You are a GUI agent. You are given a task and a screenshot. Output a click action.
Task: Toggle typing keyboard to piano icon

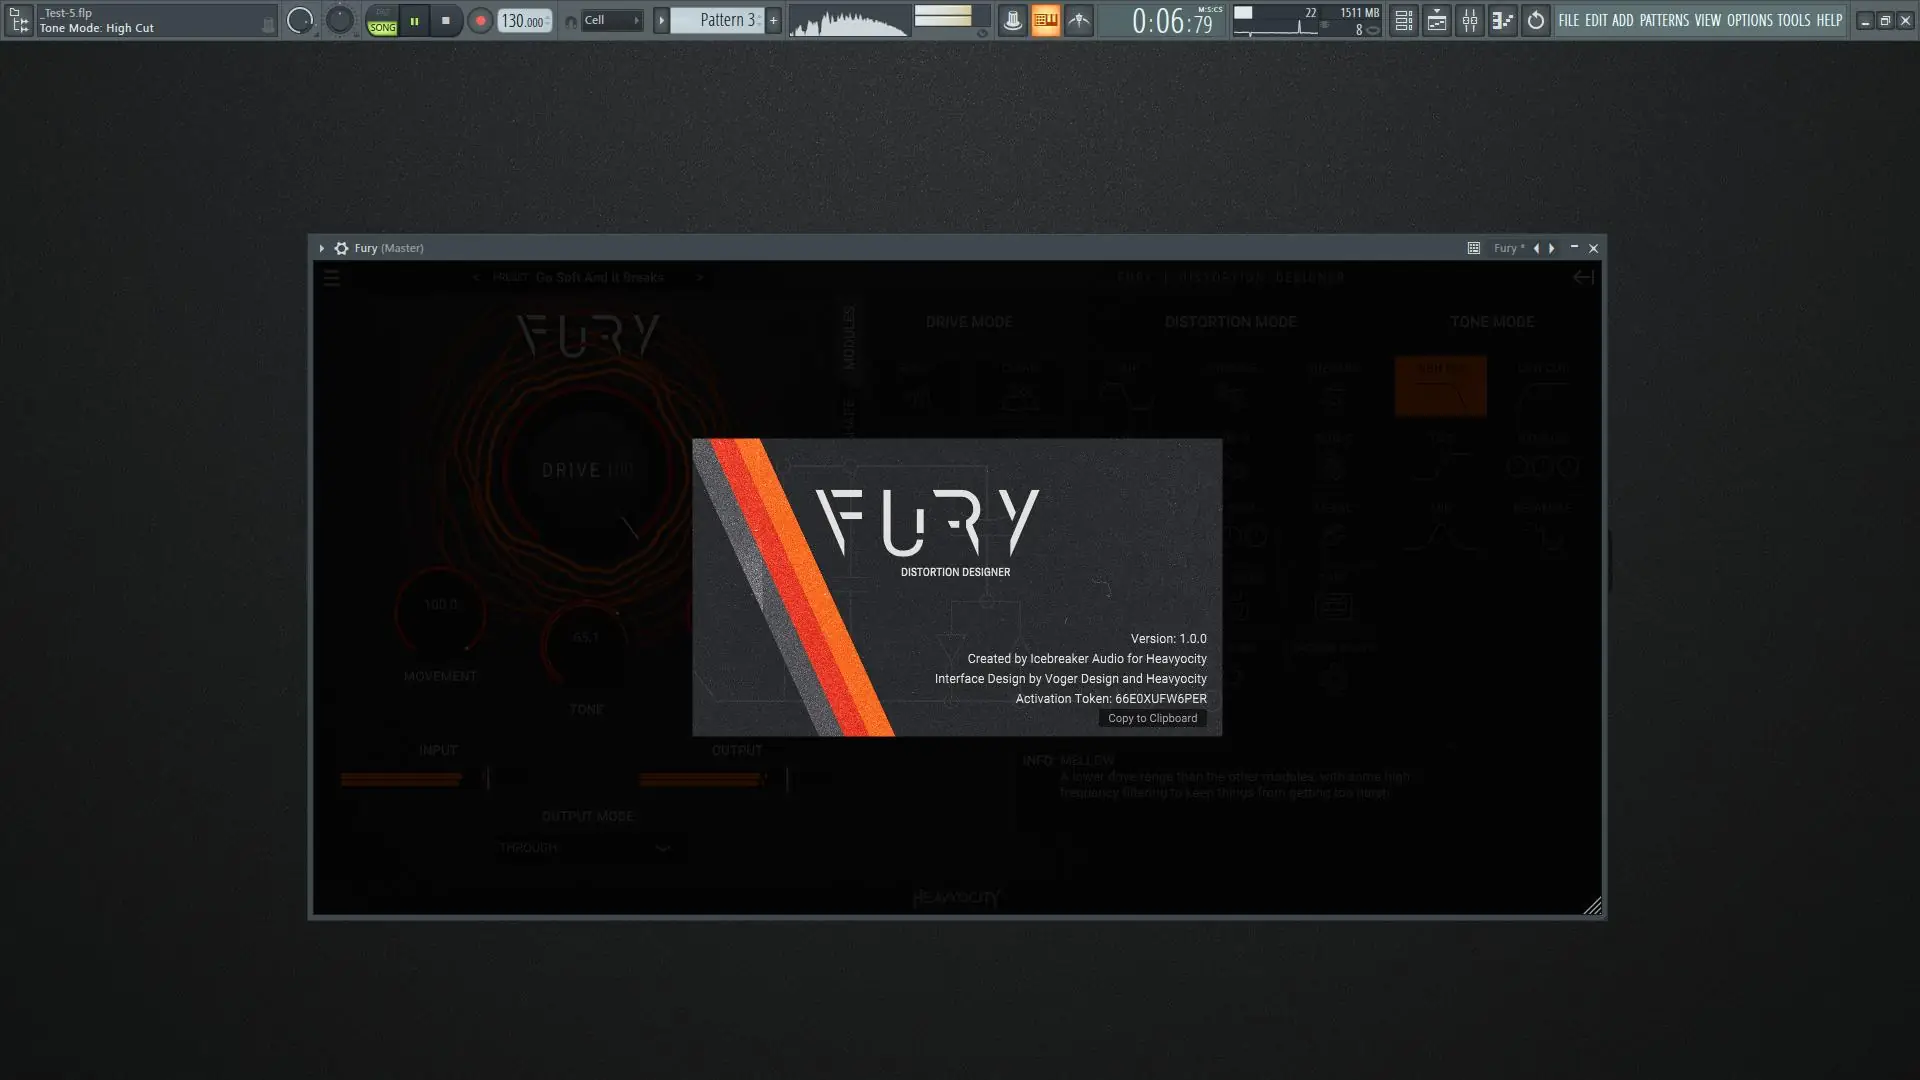click(x=1045, y=20)
